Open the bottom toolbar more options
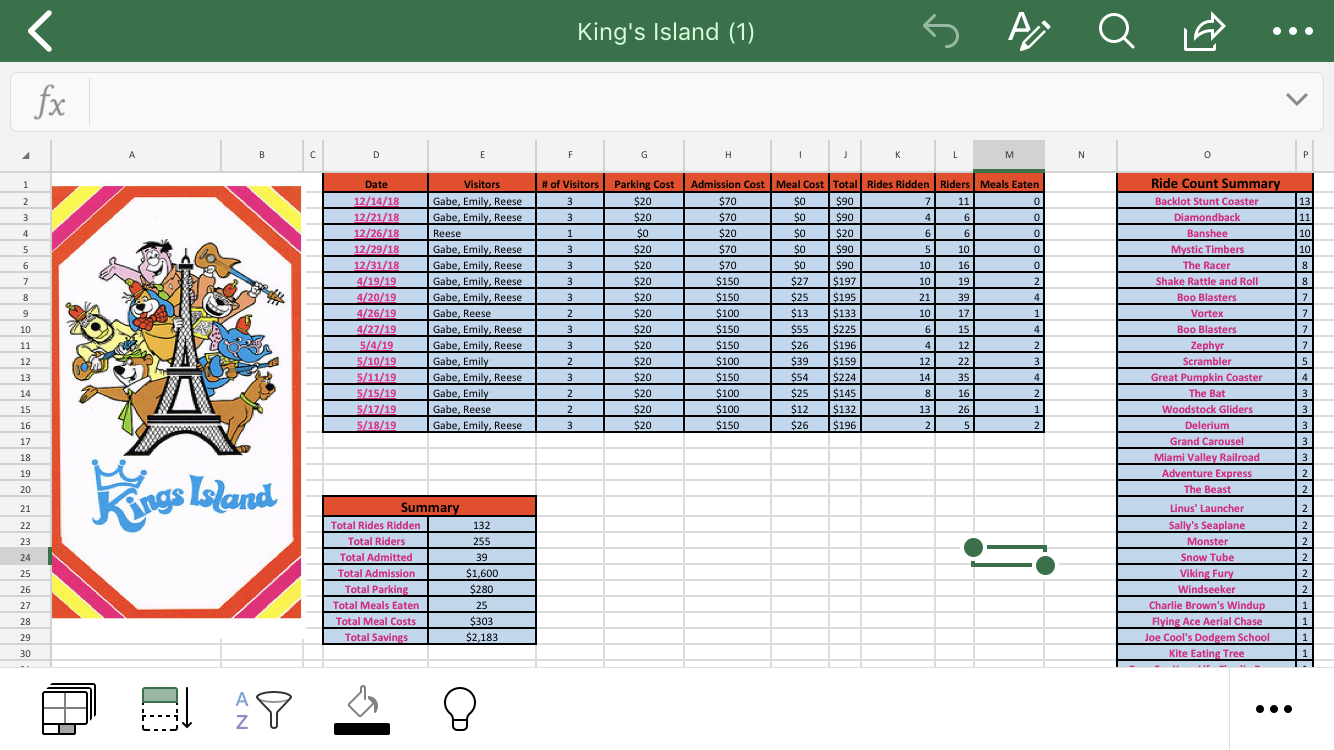 (x=1273, y=709)
